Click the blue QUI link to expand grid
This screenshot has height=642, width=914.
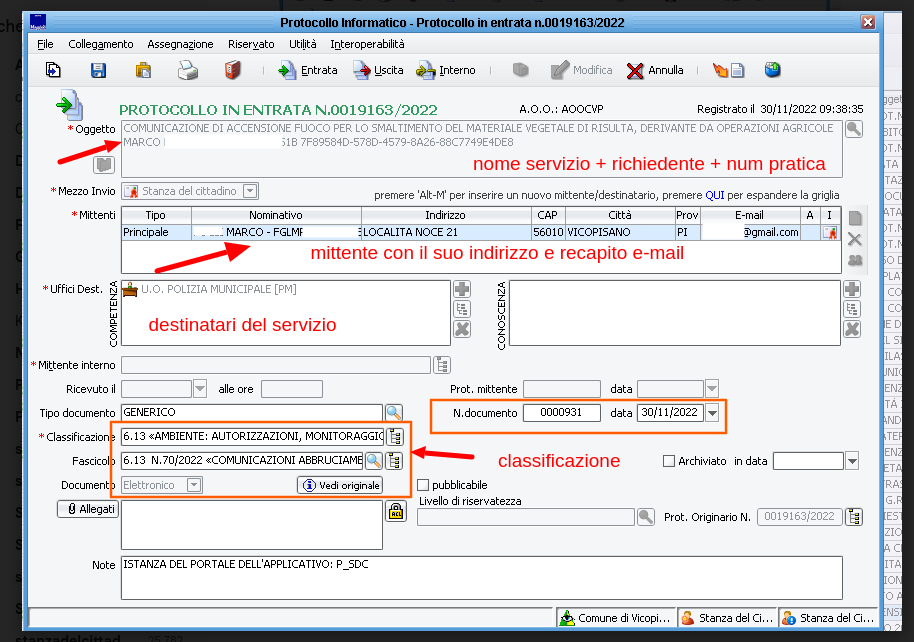[714, 195]
